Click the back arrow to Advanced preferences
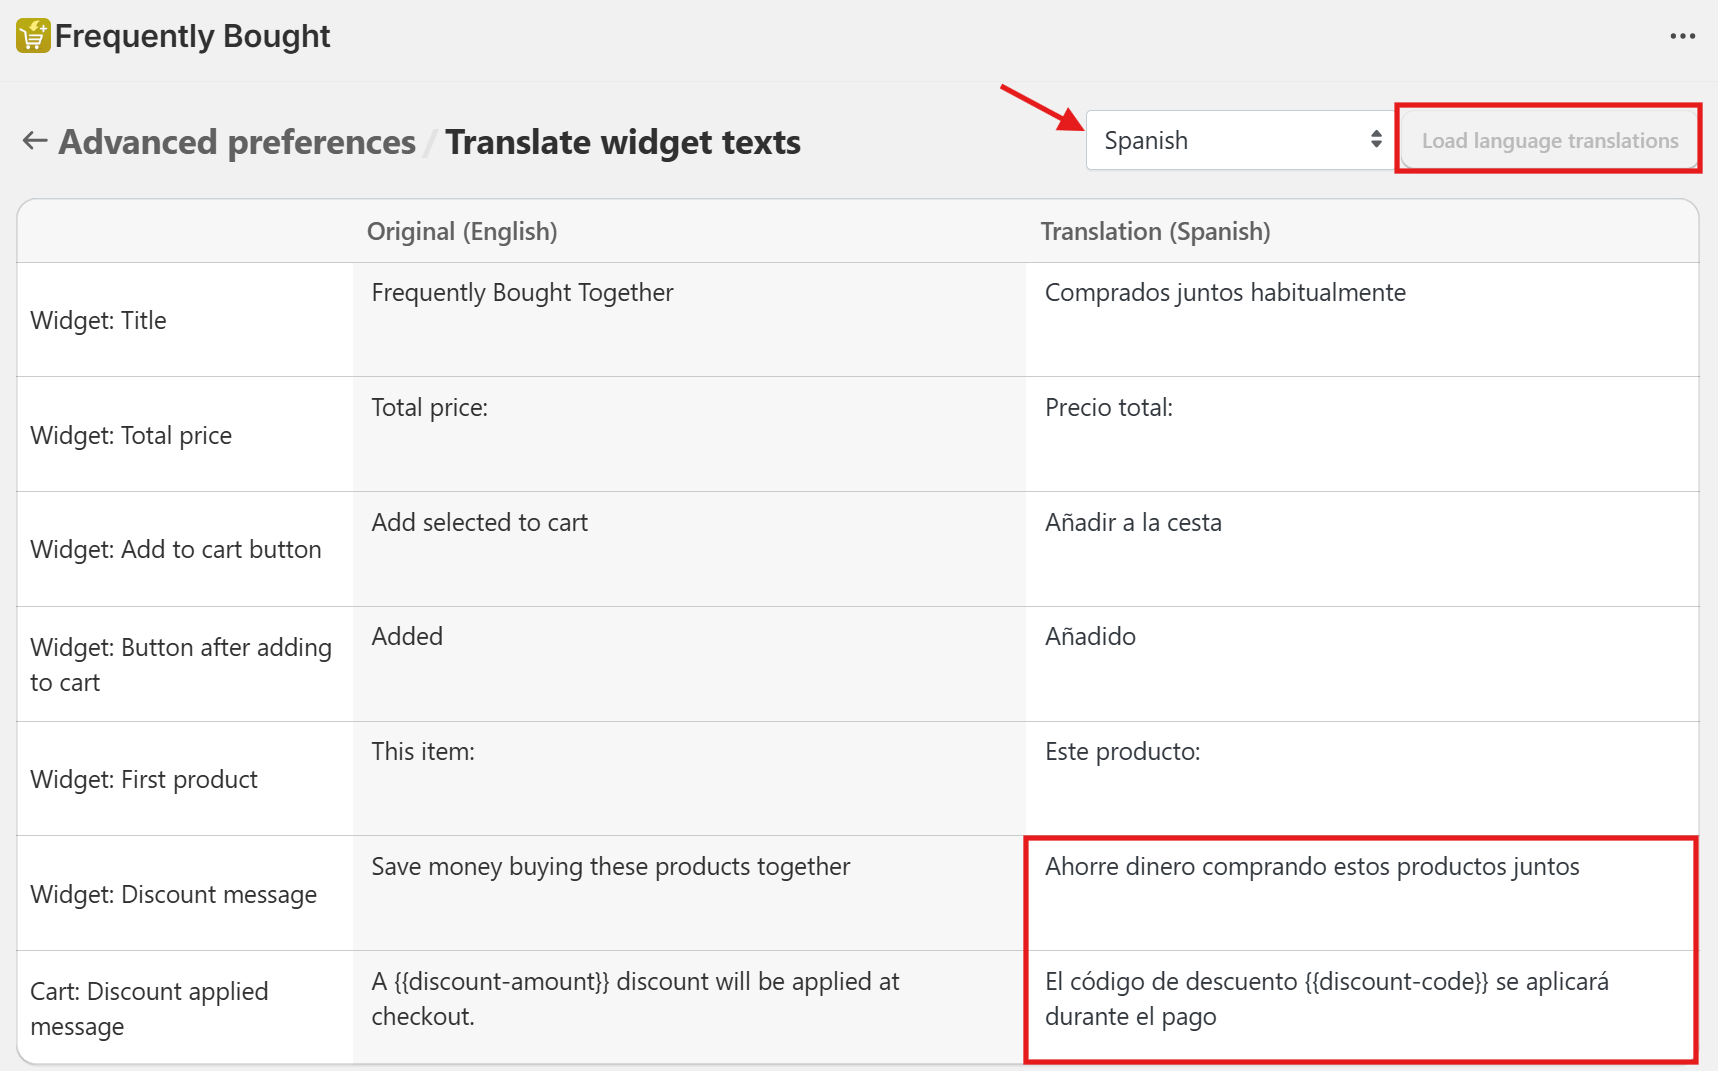 point(35,141)
